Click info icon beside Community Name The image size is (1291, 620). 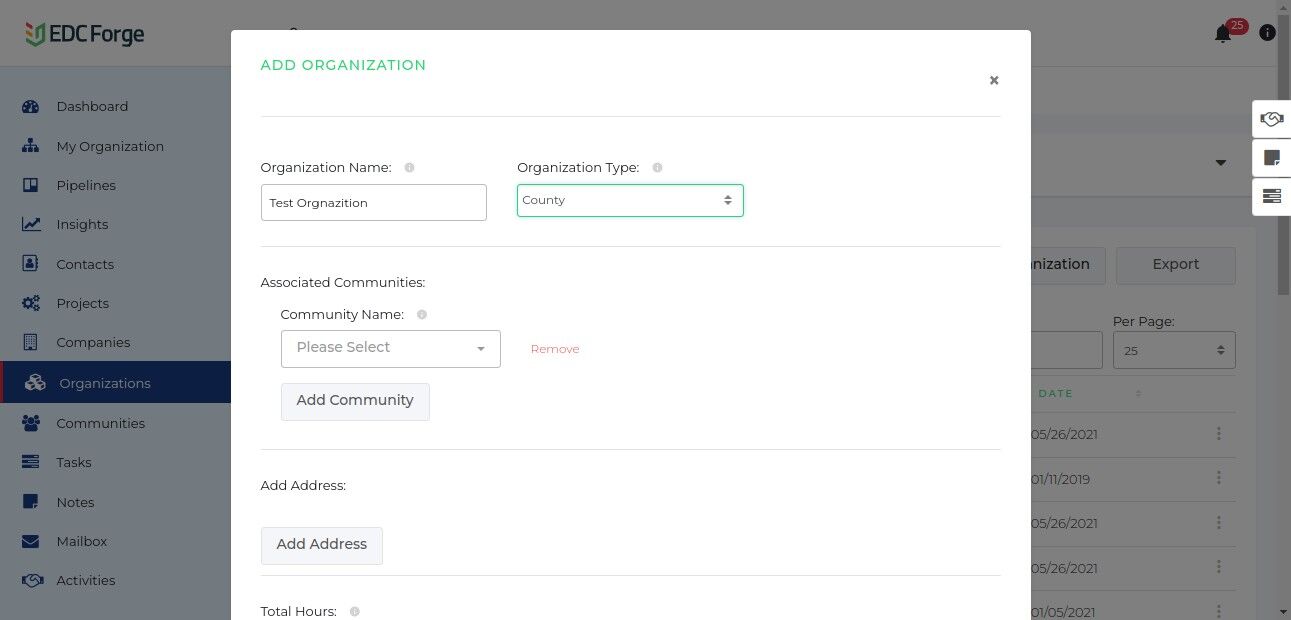[421, 315]
